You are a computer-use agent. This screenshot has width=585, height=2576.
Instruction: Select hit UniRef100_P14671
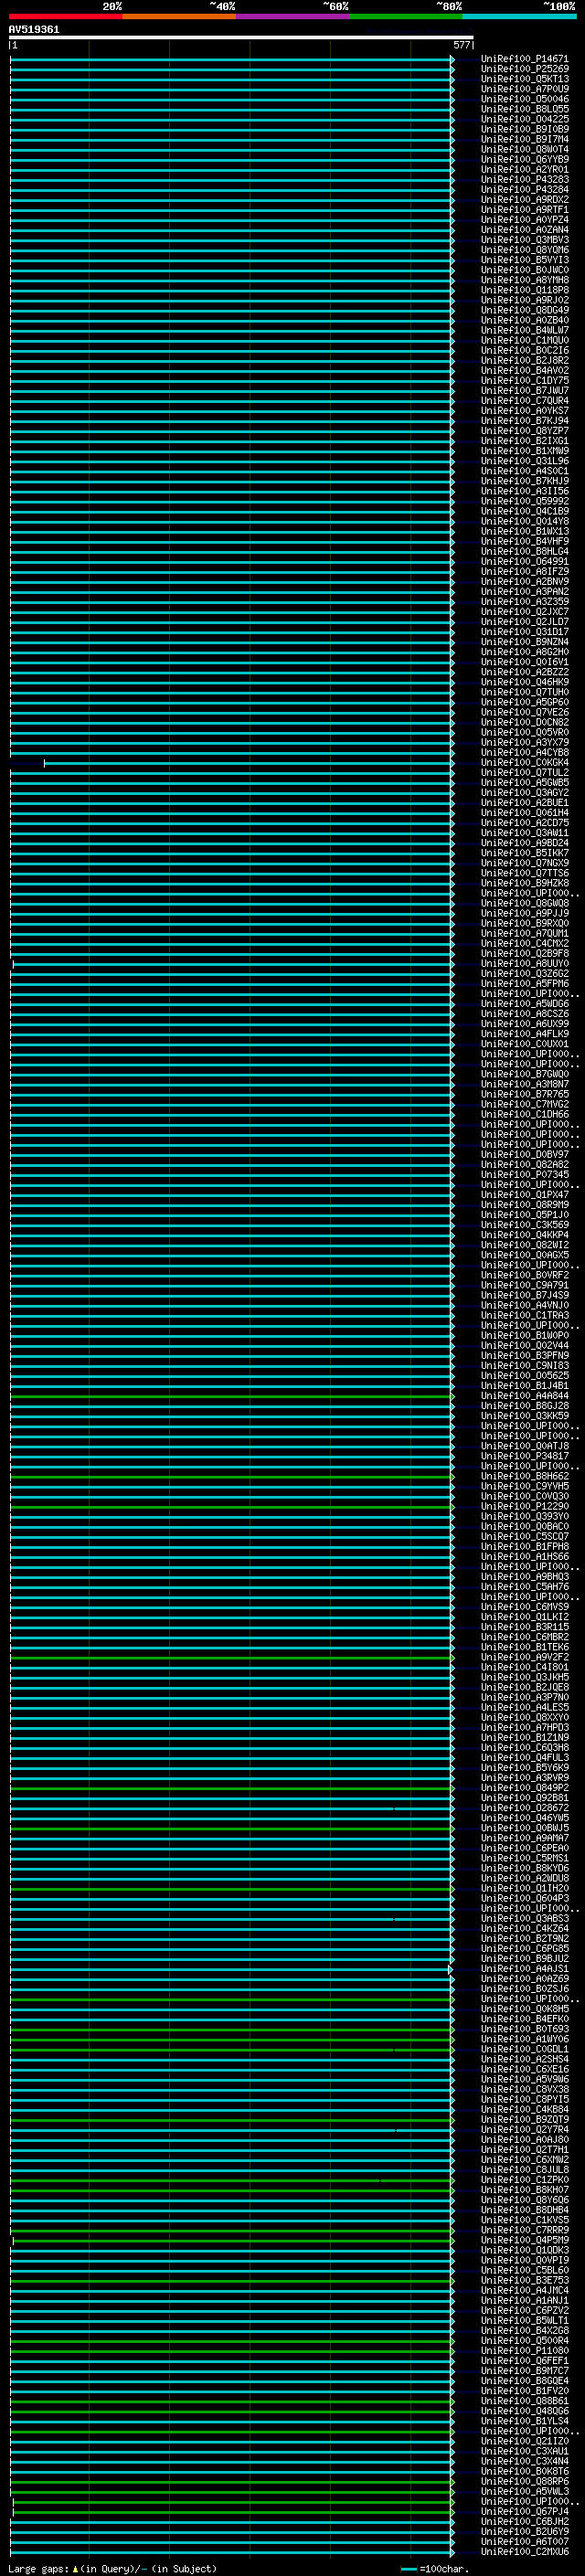[524, 59]
